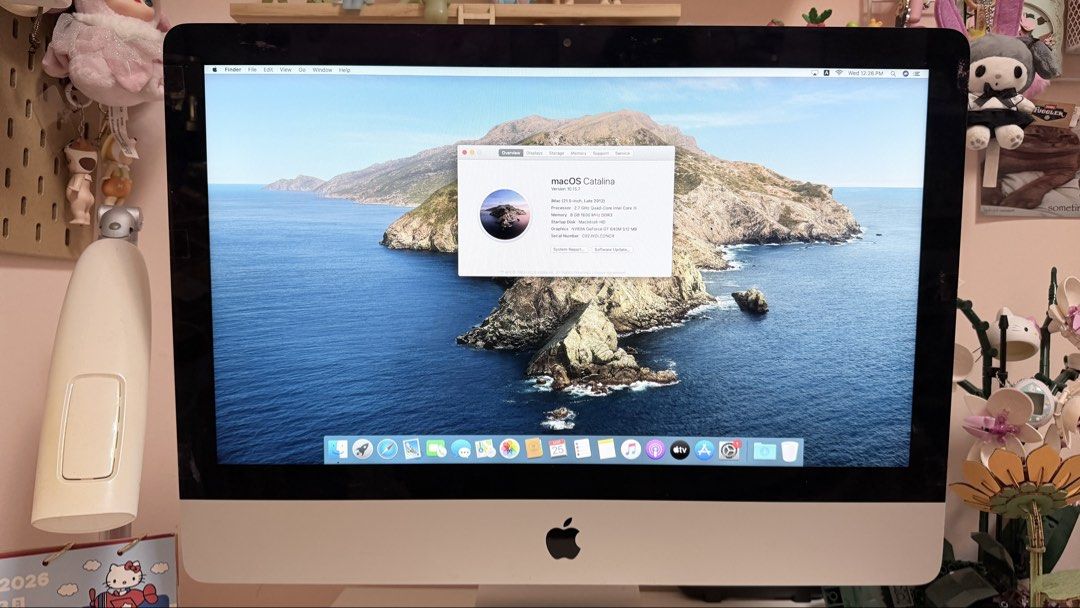Switch to the Storage tab
Viewport: 1080px width, 608px height.
(x=557, y=153)
